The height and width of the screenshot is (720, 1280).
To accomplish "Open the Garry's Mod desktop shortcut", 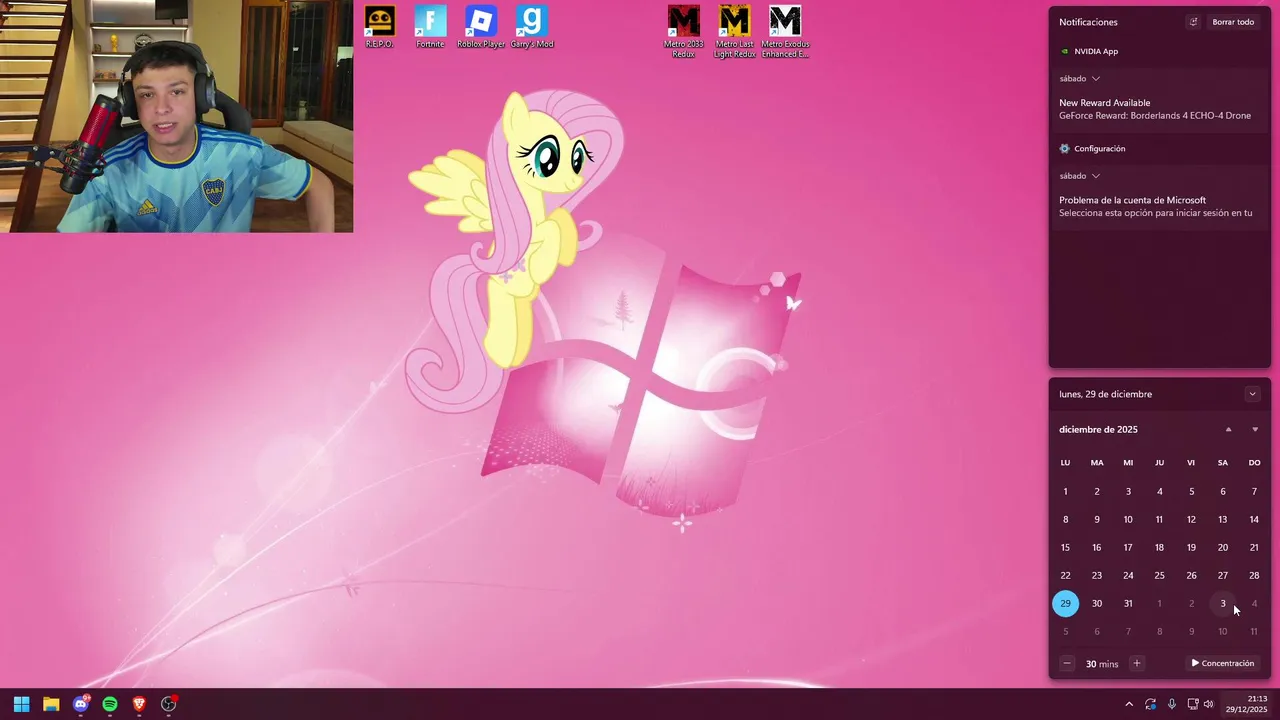I will pos(532,27).
